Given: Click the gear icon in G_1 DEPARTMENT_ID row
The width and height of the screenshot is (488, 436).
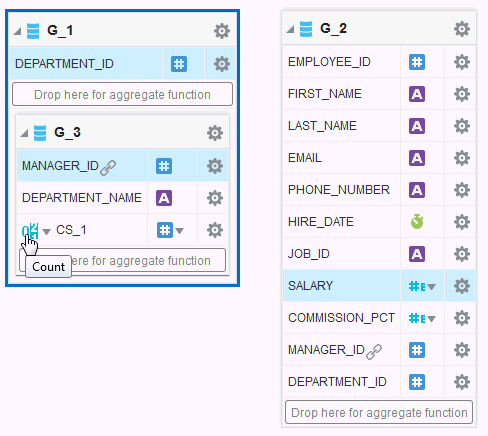Looking at the screenshot, I should tap(222, 64).
